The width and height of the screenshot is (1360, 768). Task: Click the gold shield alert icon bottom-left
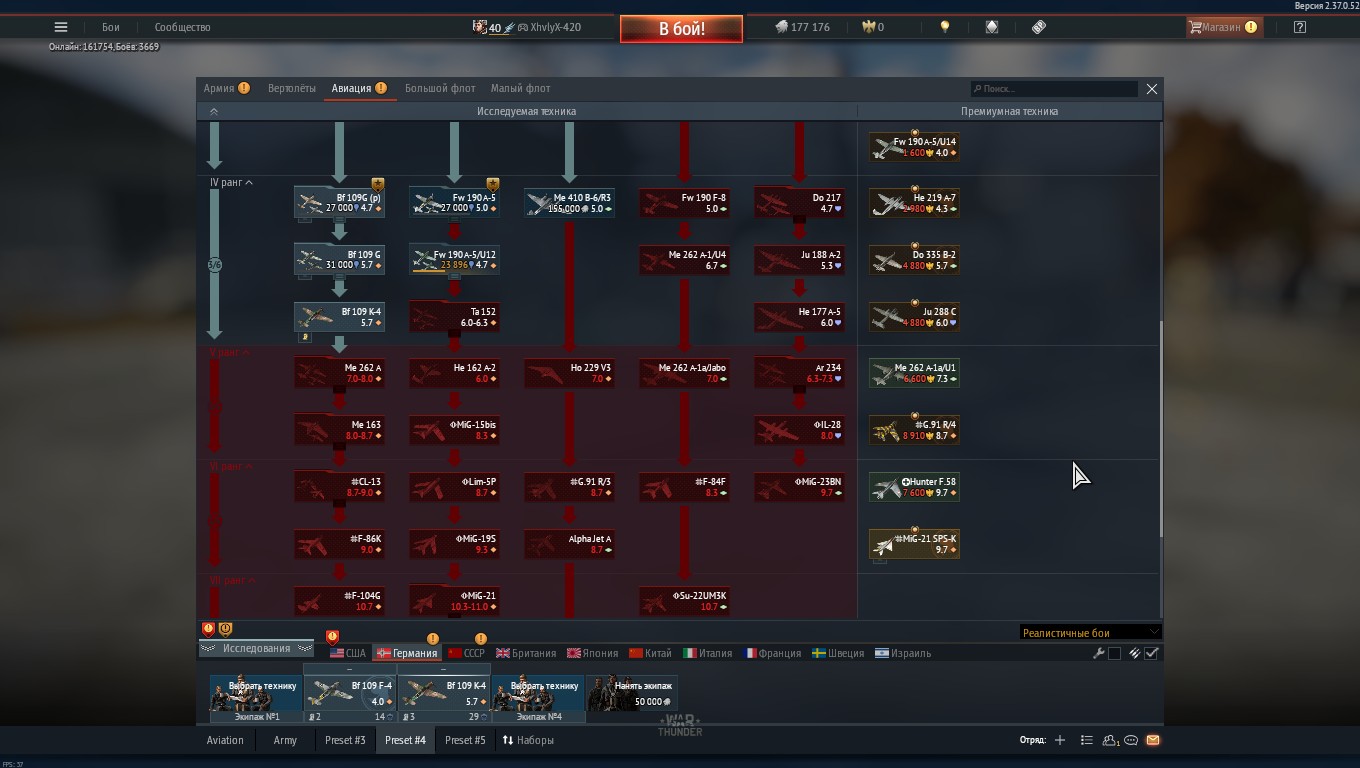(226, 629)
